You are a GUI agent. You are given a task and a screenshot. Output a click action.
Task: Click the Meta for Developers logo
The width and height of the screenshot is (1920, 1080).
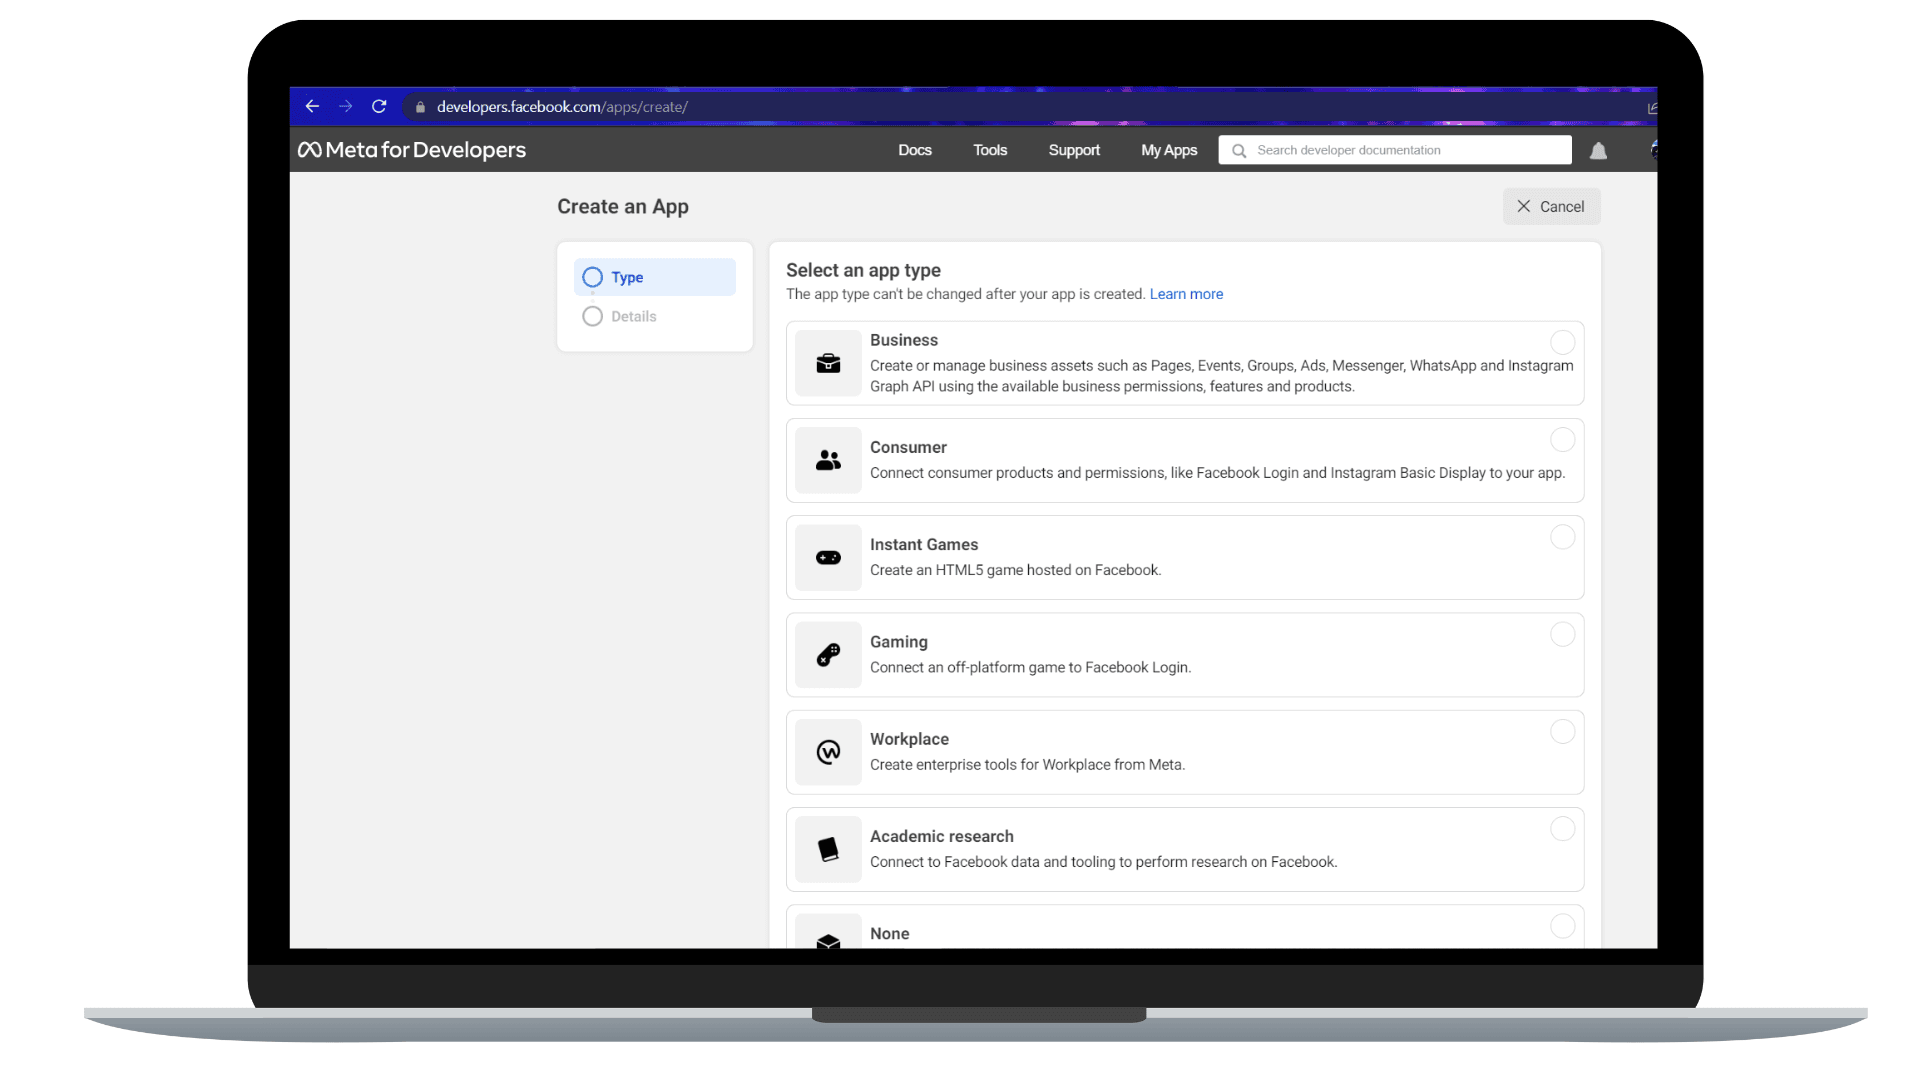pyautogui.click(x=412, y=150)
